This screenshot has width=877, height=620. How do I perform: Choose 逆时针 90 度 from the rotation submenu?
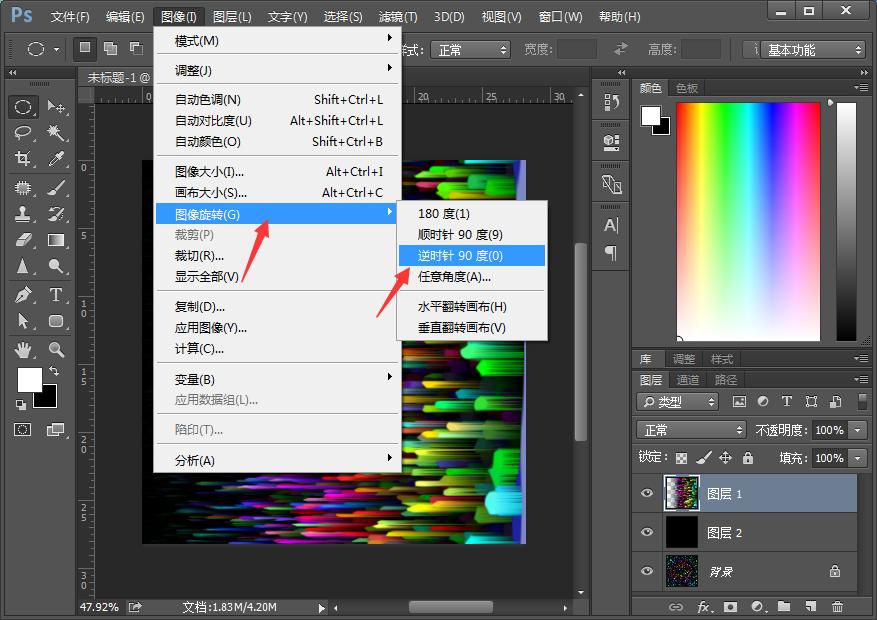(x=470, y=256)
